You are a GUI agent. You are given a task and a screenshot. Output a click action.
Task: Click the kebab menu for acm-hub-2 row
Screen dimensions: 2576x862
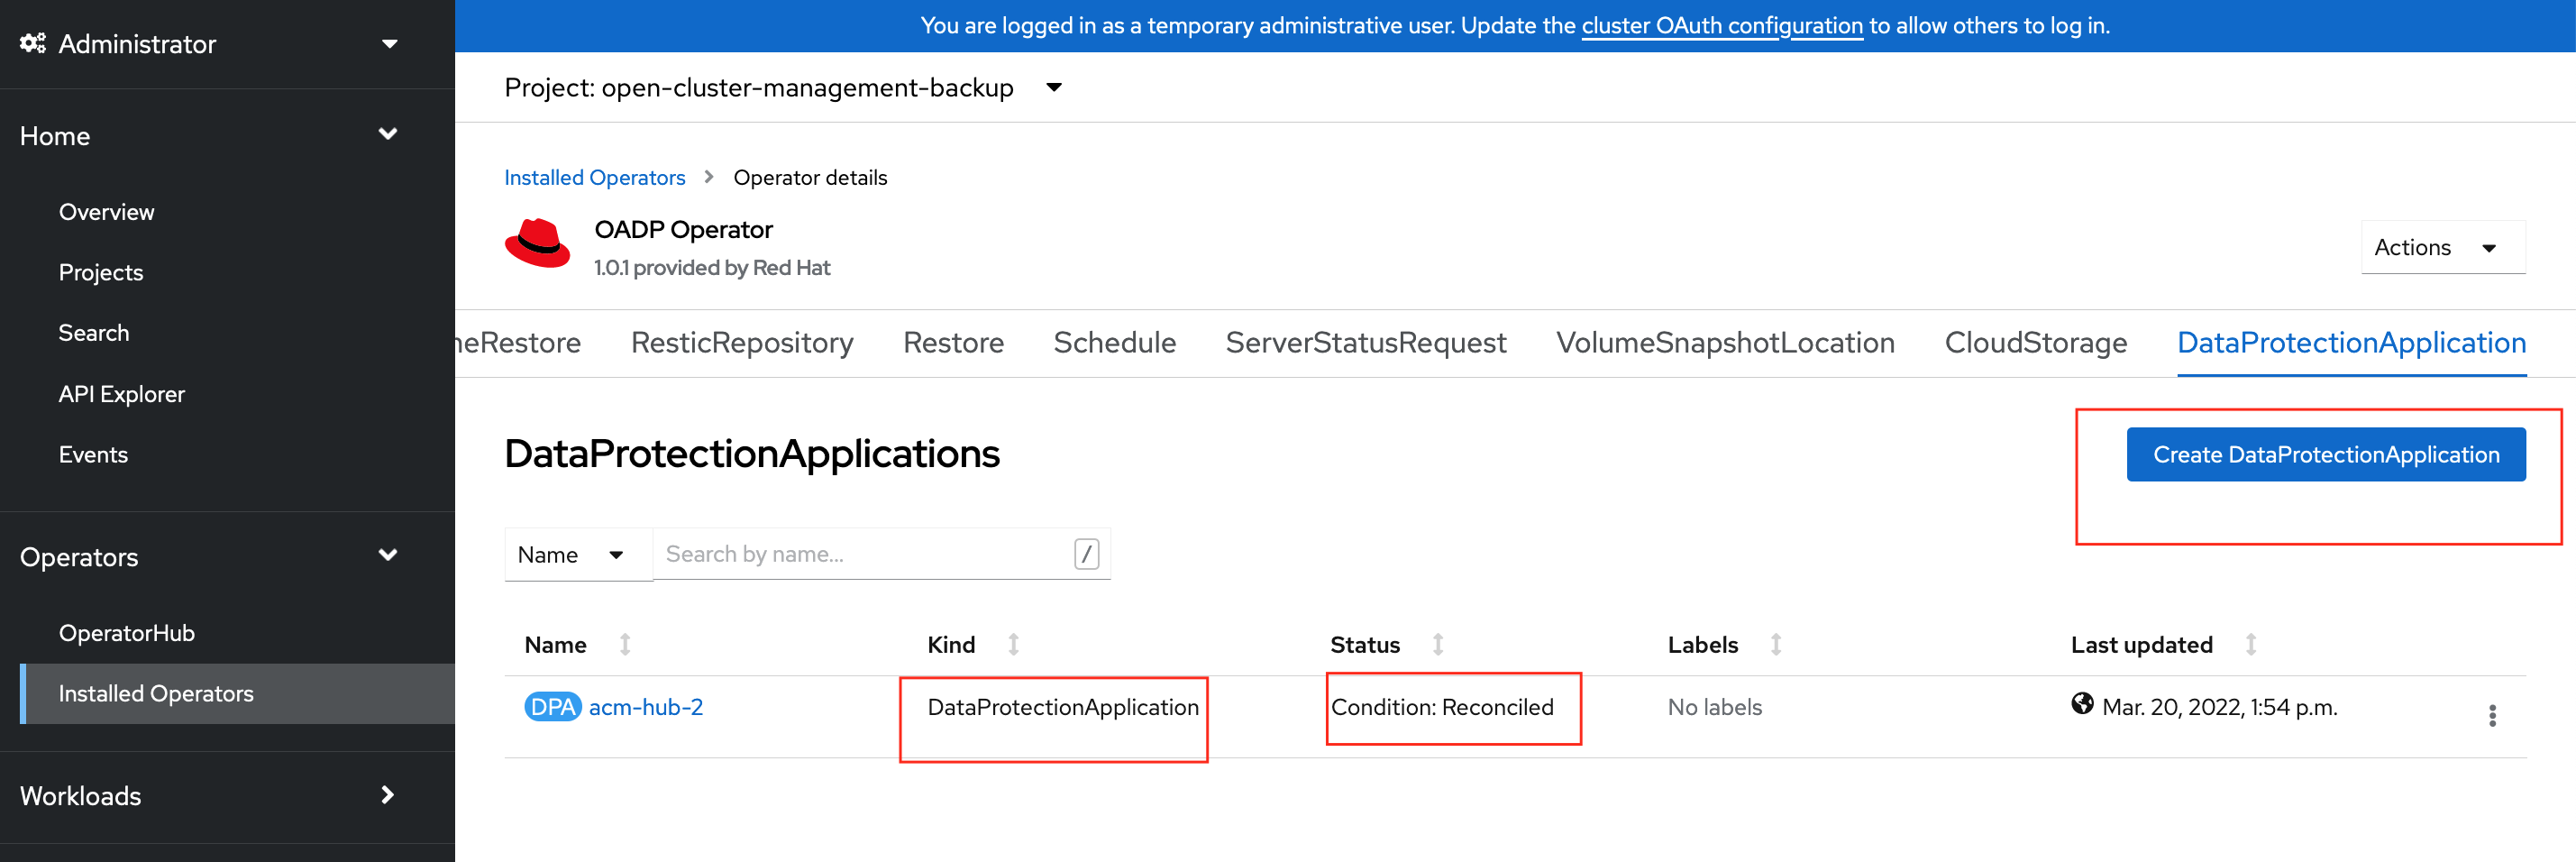(x=2491, y=715)
